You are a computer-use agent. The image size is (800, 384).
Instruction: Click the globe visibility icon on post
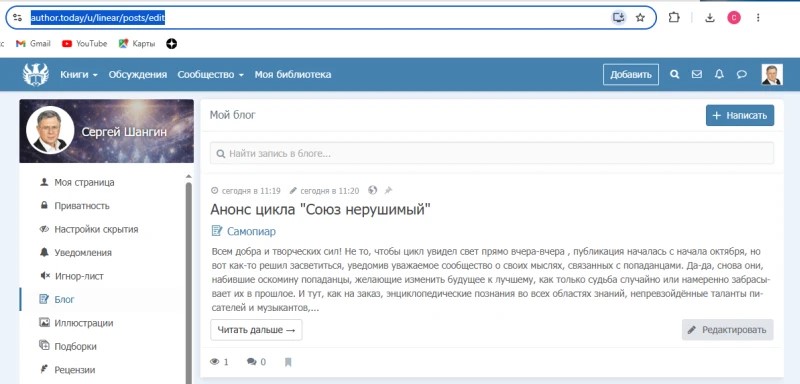(372, 190)
